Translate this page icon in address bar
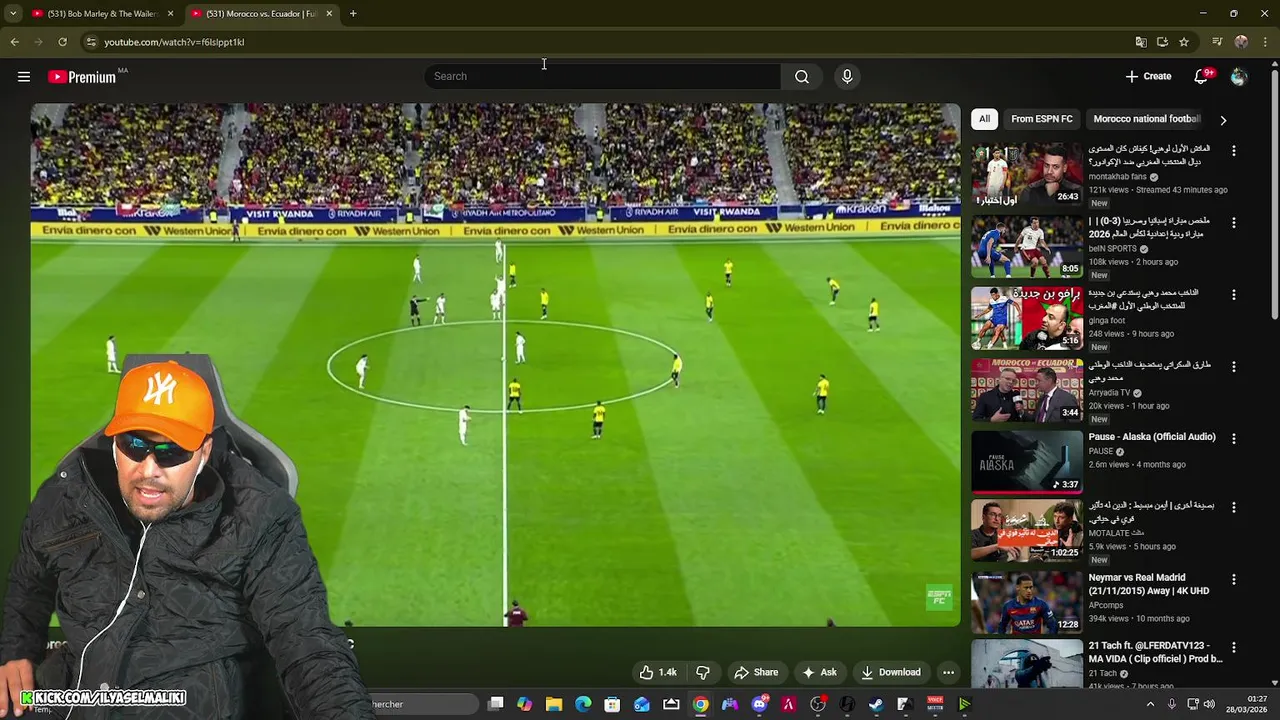This screenshot has height=720, width=1280. tap(1141, 42)
